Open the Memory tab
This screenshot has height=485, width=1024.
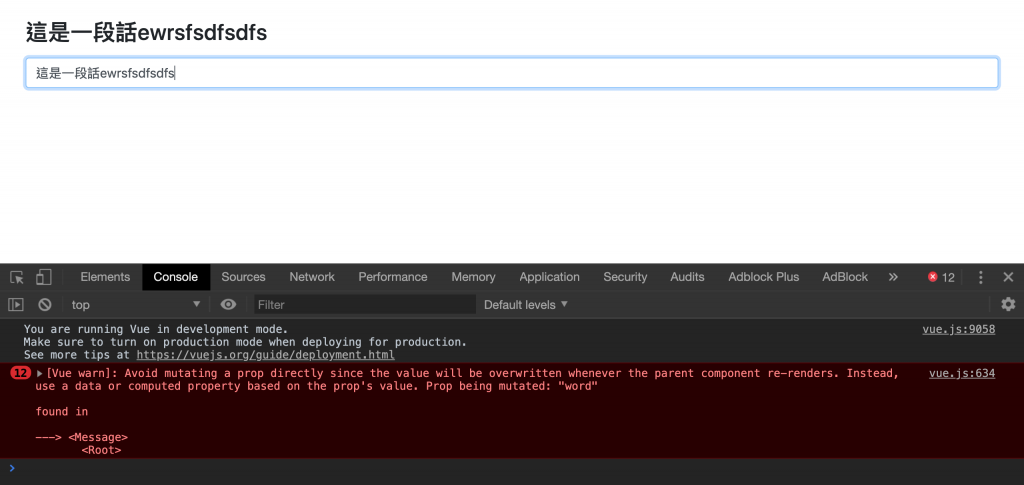click(x=473, y=277)
